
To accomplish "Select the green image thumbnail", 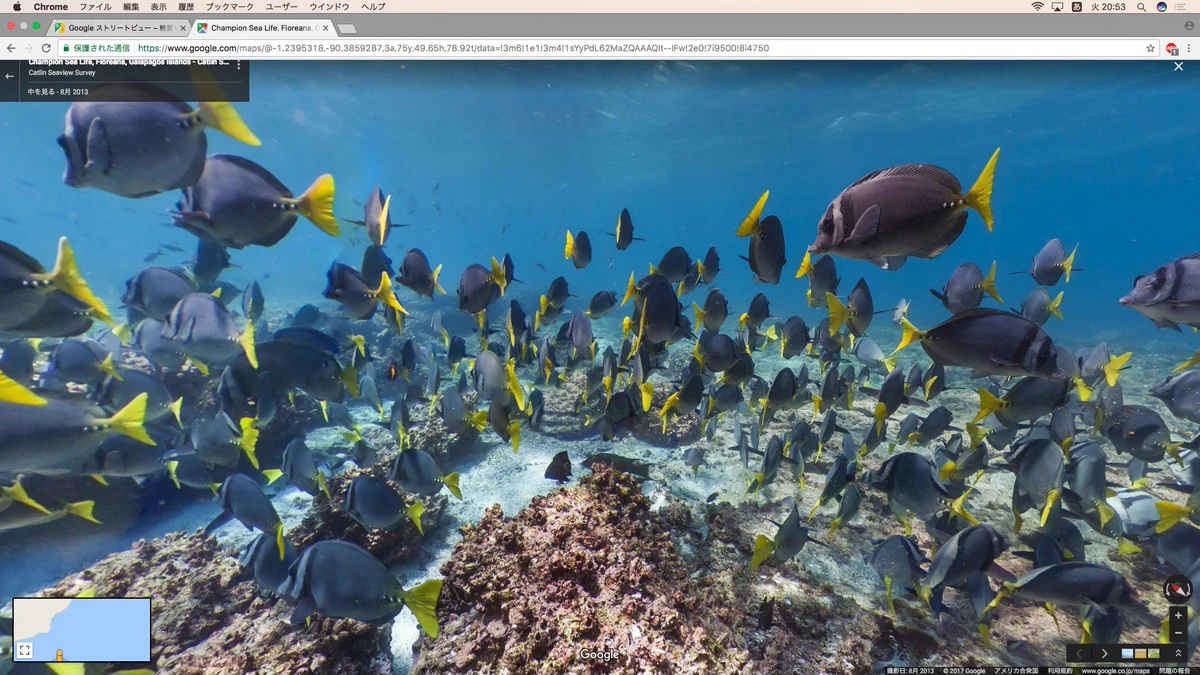I will pos(1153,653).
